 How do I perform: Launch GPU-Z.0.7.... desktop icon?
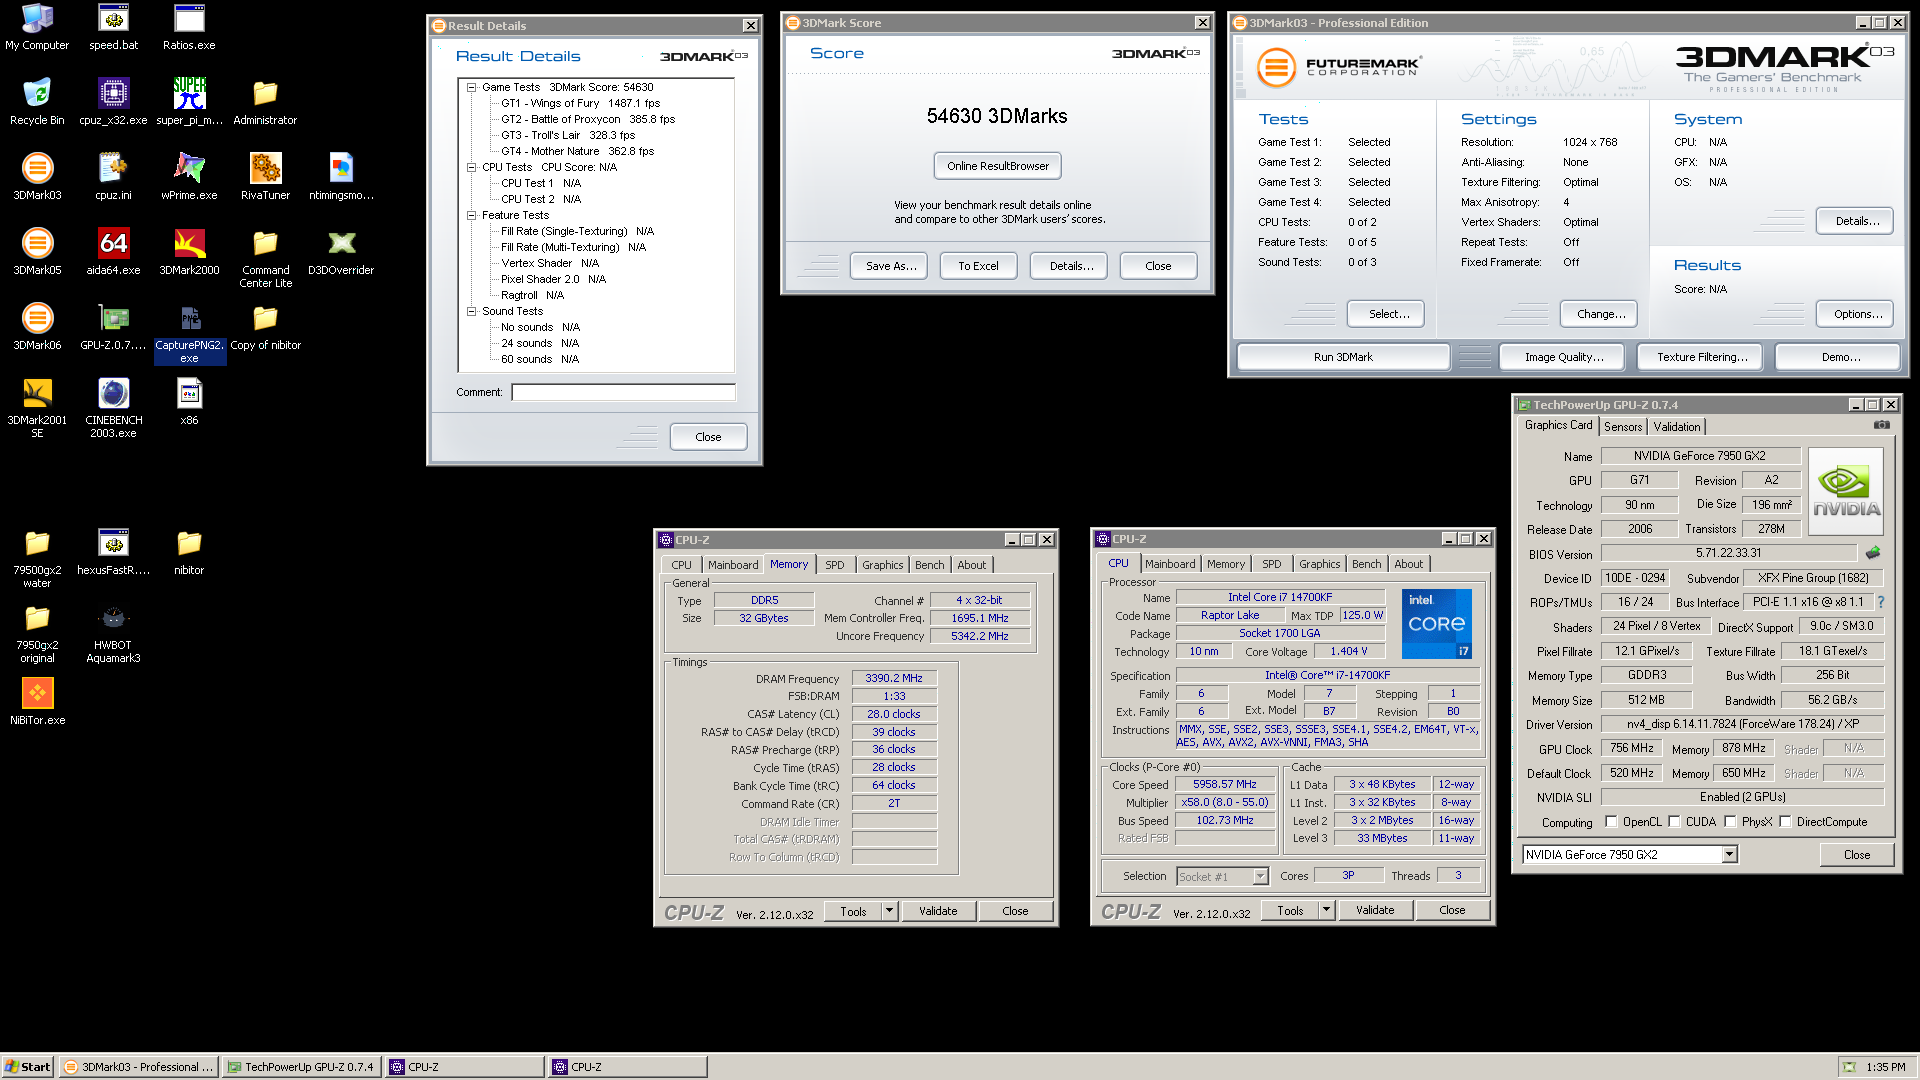tap(113, 327)
